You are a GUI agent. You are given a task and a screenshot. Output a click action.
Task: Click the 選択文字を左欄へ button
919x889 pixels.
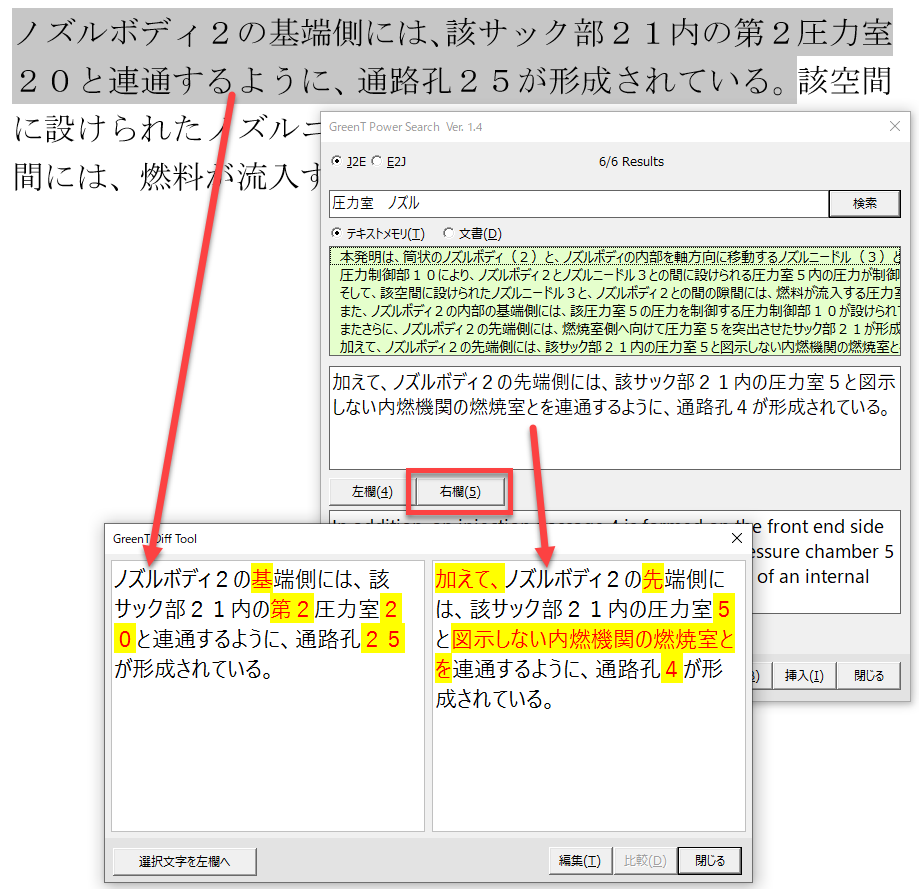tap(184, 861)
